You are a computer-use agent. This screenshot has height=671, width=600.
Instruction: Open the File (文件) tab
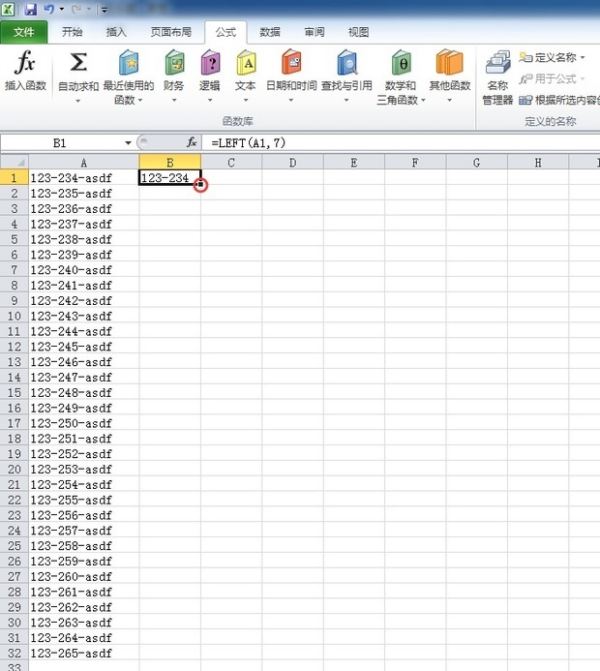pyautogui.click(x=24, y=32)
